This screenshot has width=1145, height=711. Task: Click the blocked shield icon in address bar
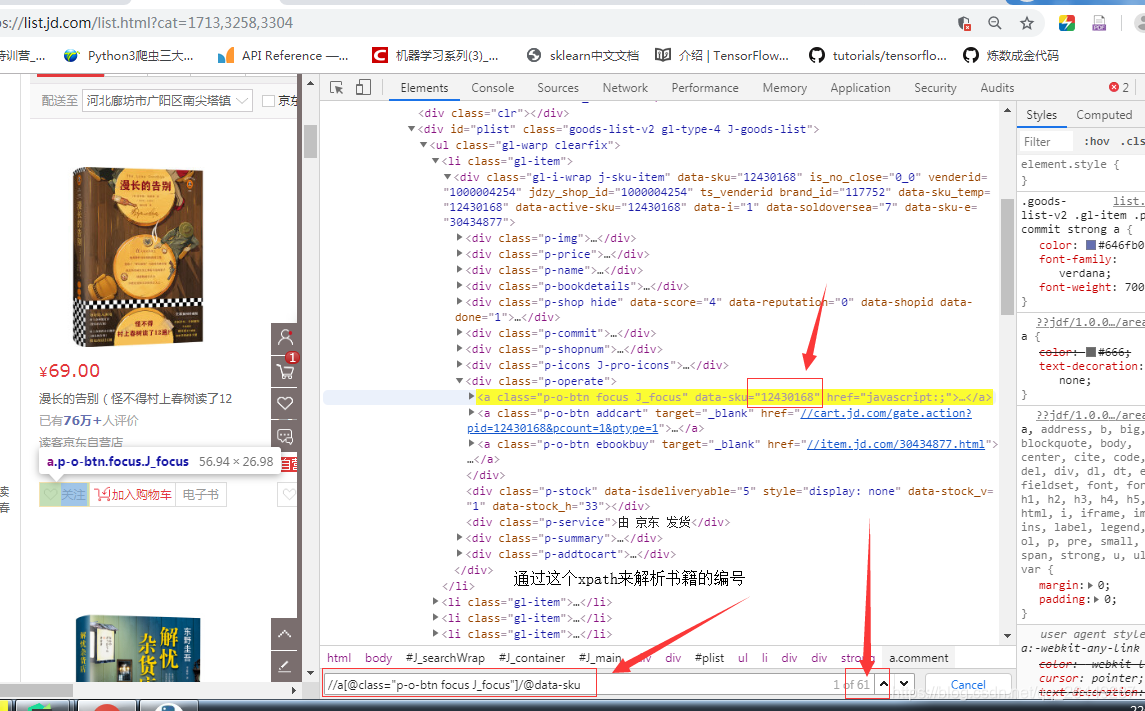coord(964,23)
